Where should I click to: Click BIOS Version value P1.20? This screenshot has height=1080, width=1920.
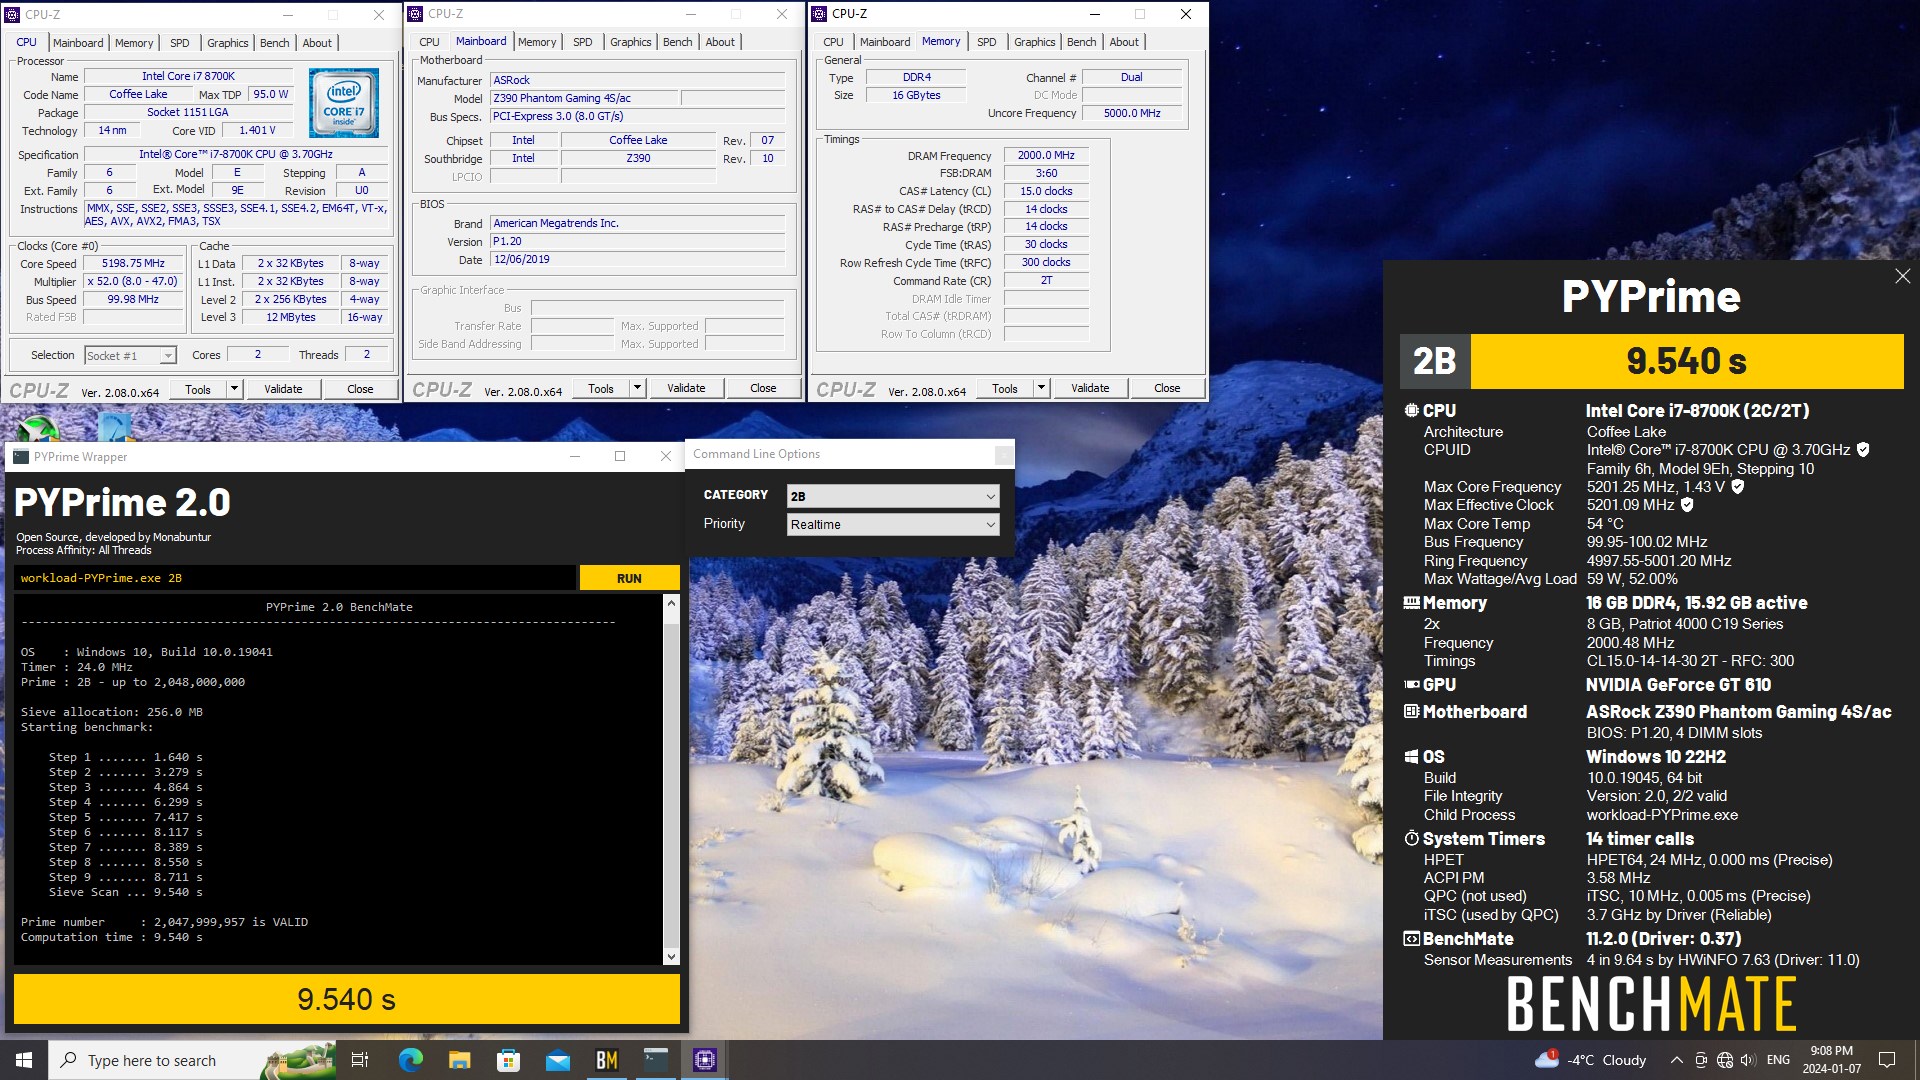[x=637, y=242]
